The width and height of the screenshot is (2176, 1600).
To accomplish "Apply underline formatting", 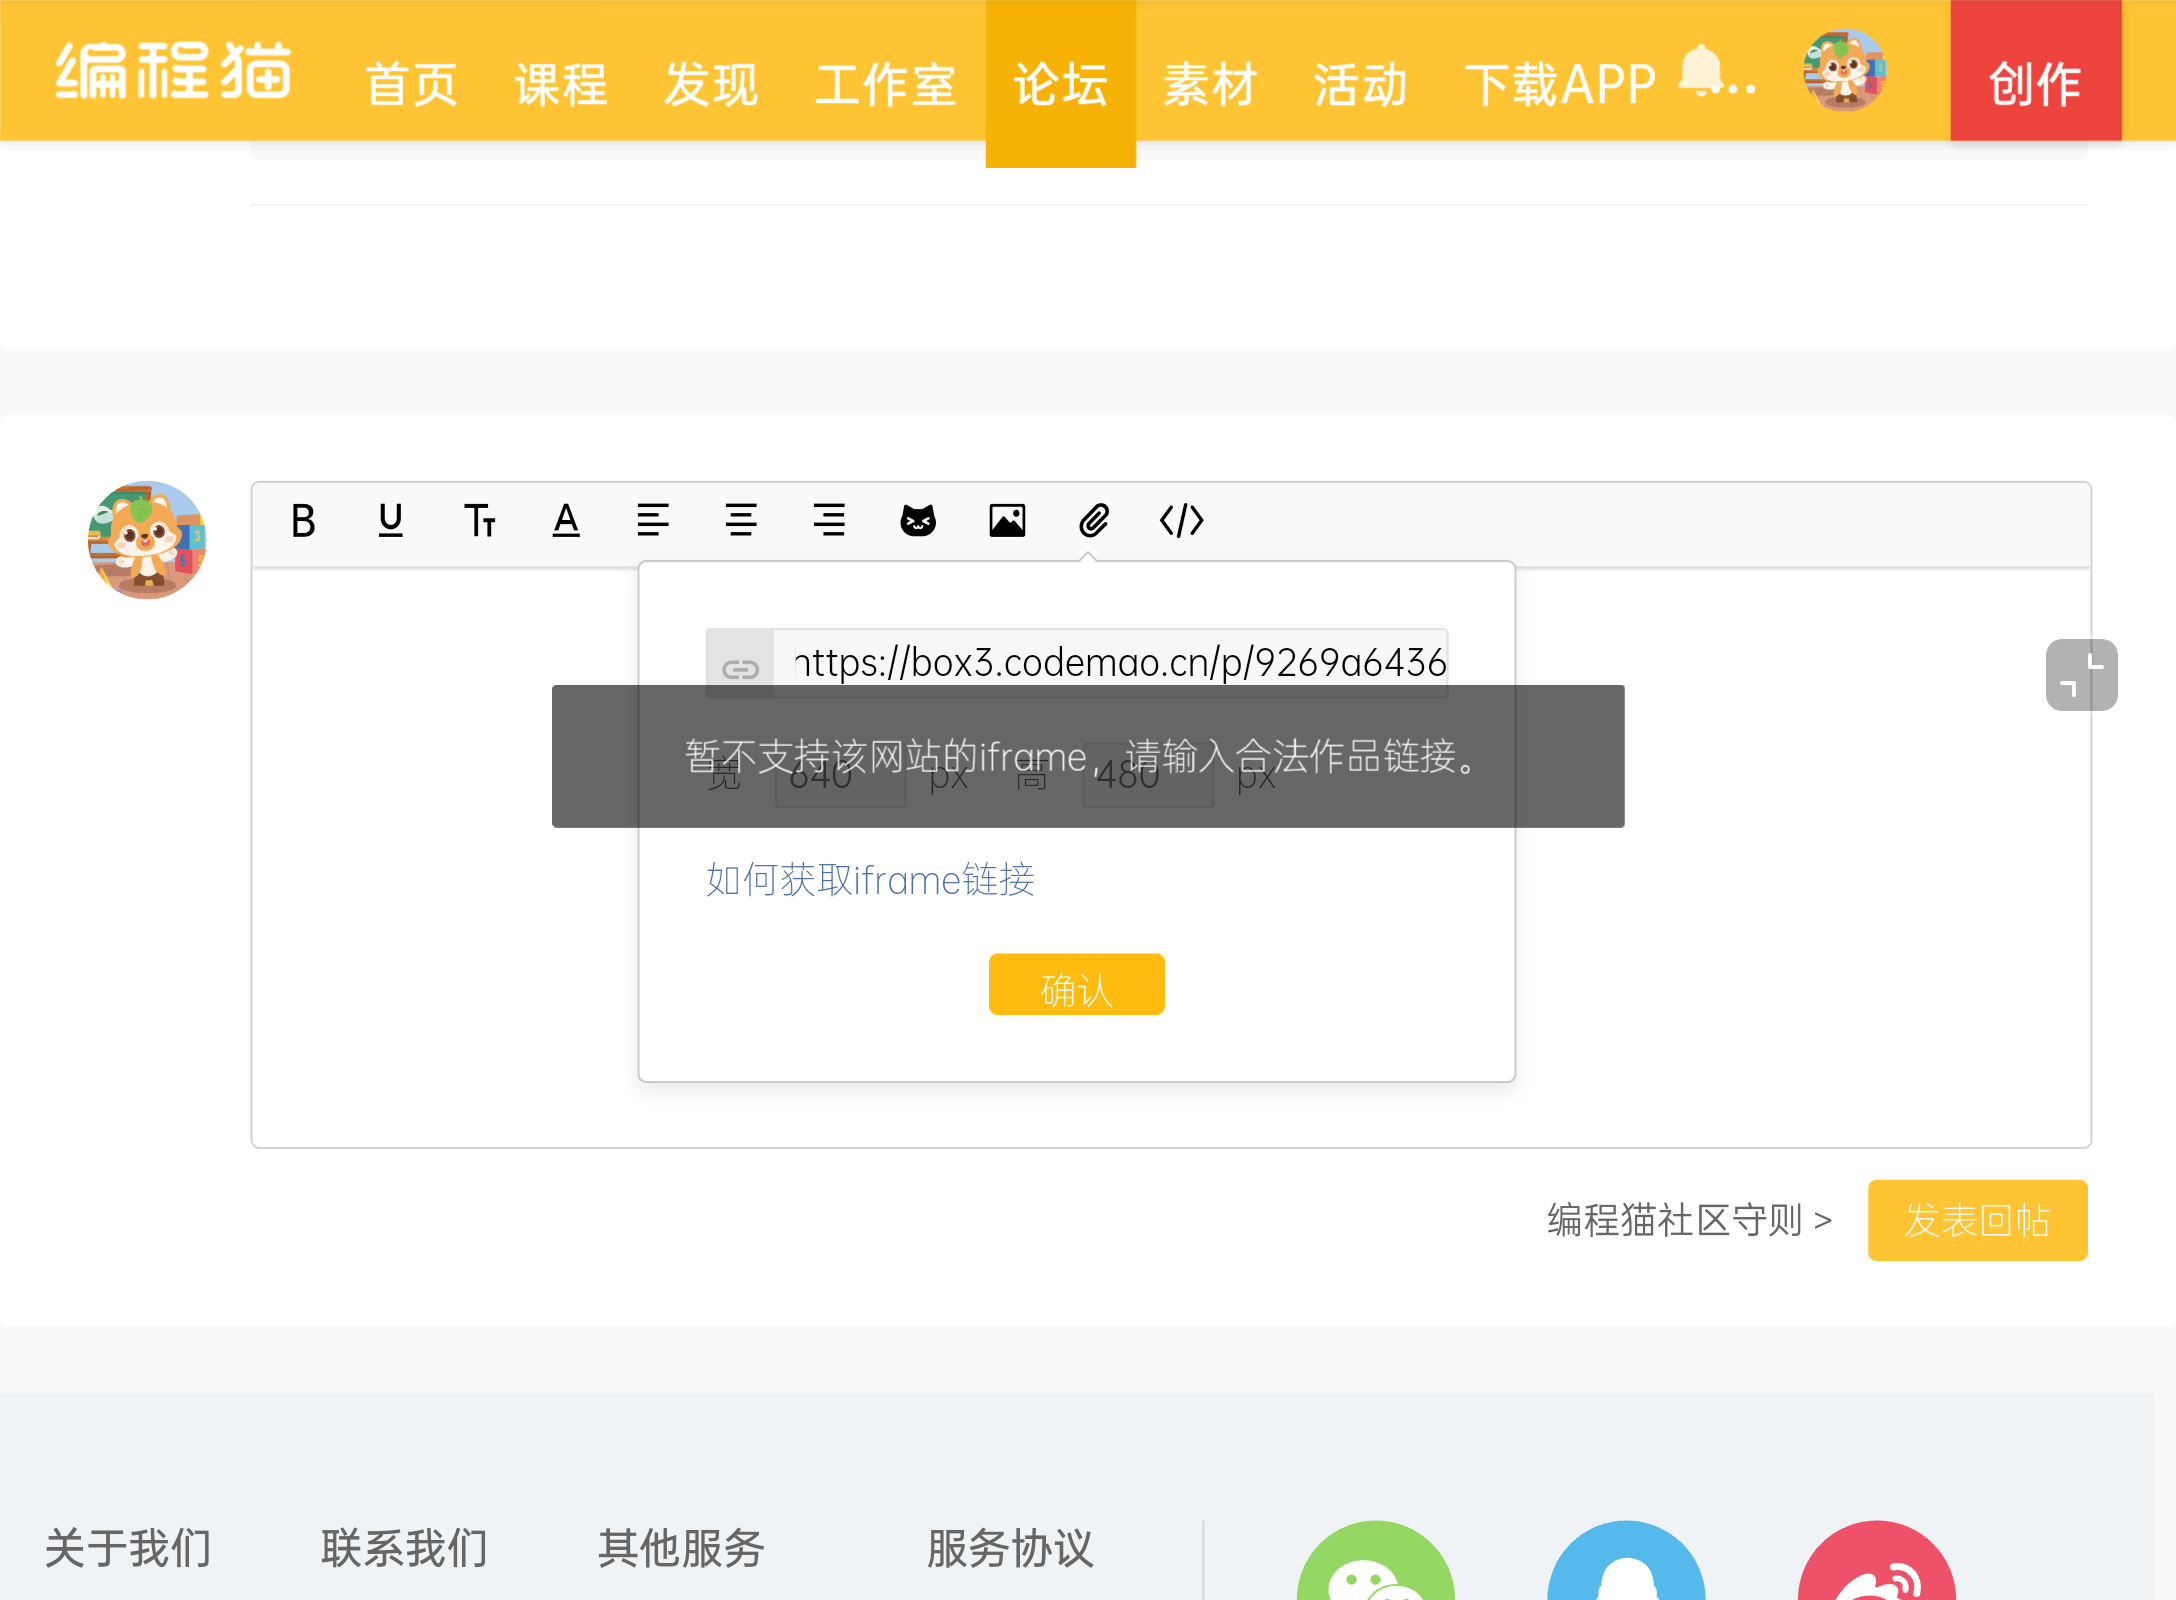I will click(x=391, y=521).
